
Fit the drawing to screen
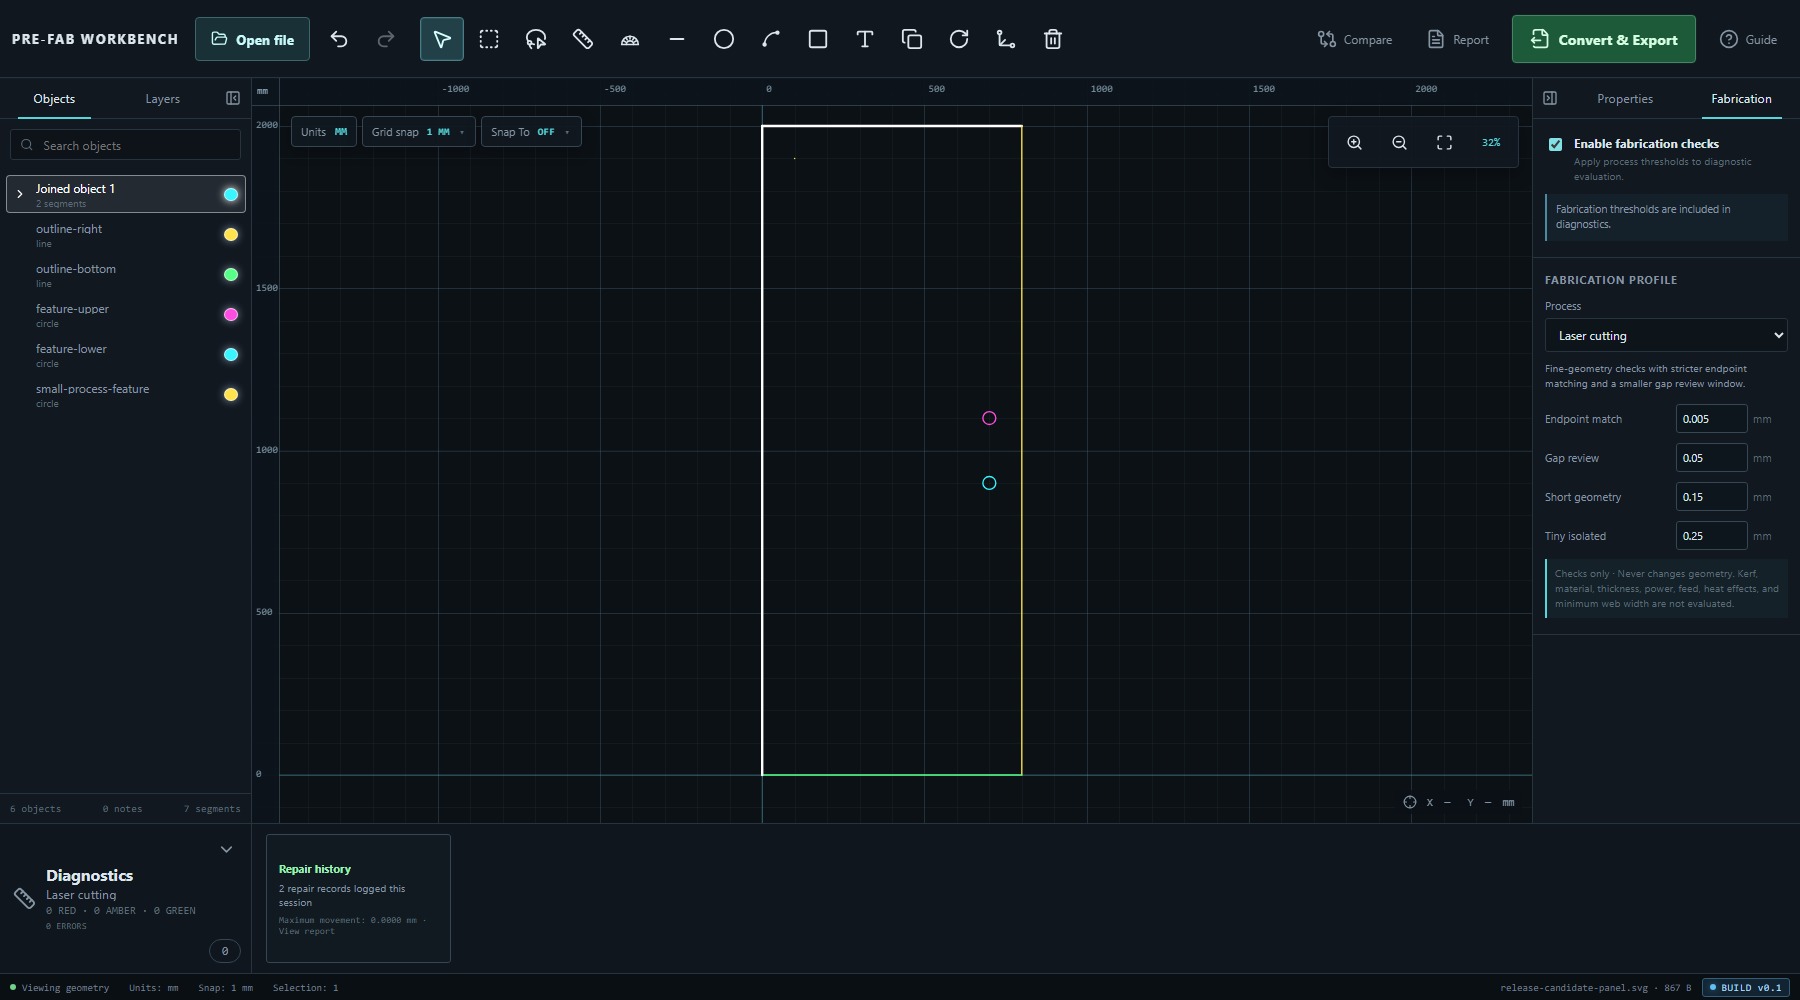[x=1444, y=143]
